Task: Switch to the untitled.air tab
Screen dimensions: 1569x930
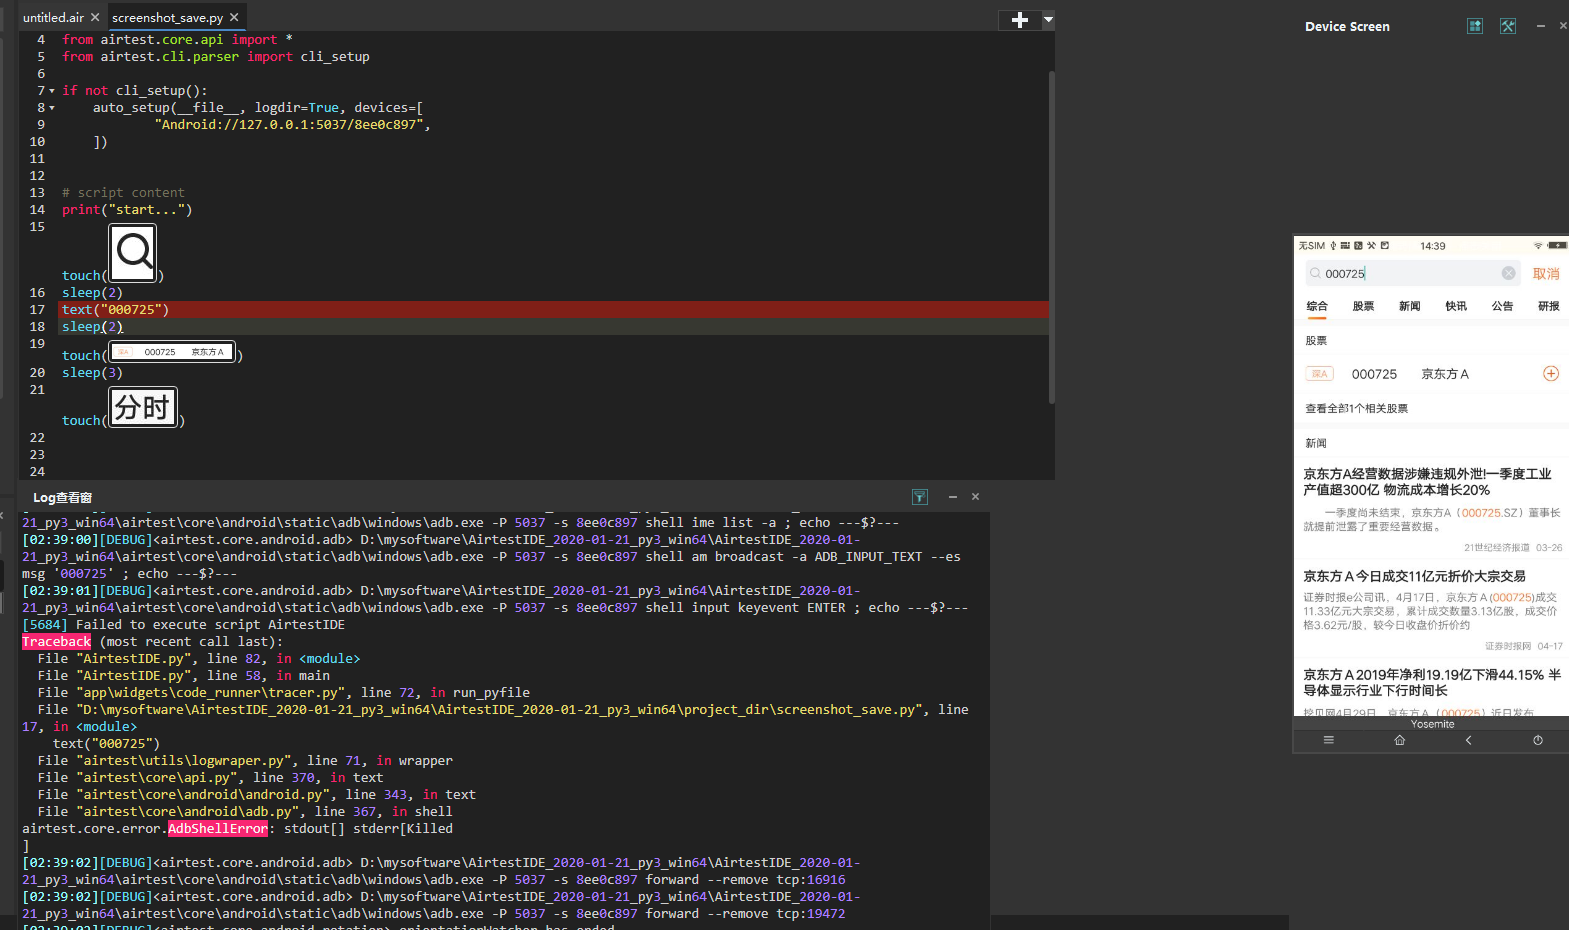Action: pos(53,17)
